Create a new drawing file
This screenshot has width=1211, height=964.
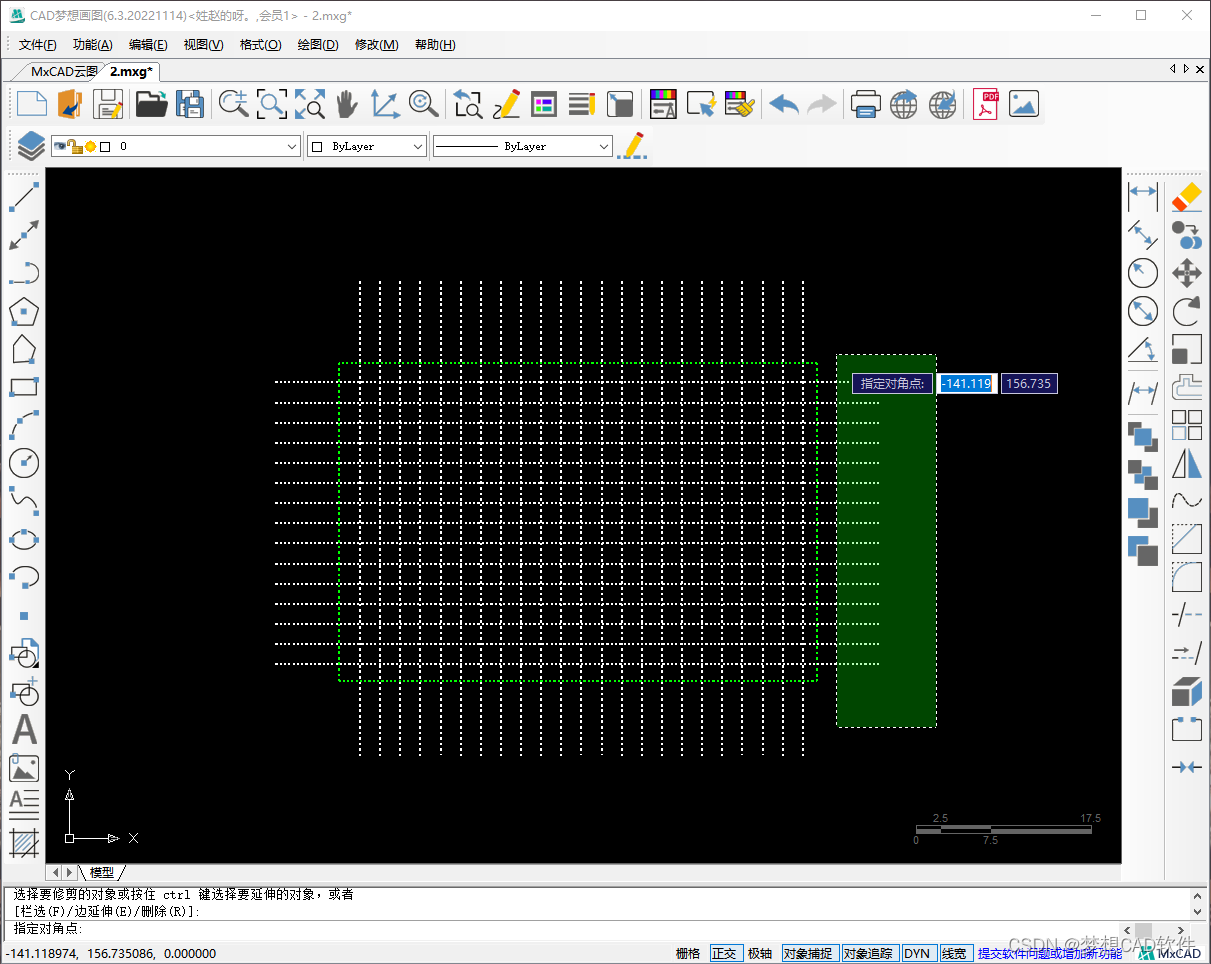click(32, 104)
